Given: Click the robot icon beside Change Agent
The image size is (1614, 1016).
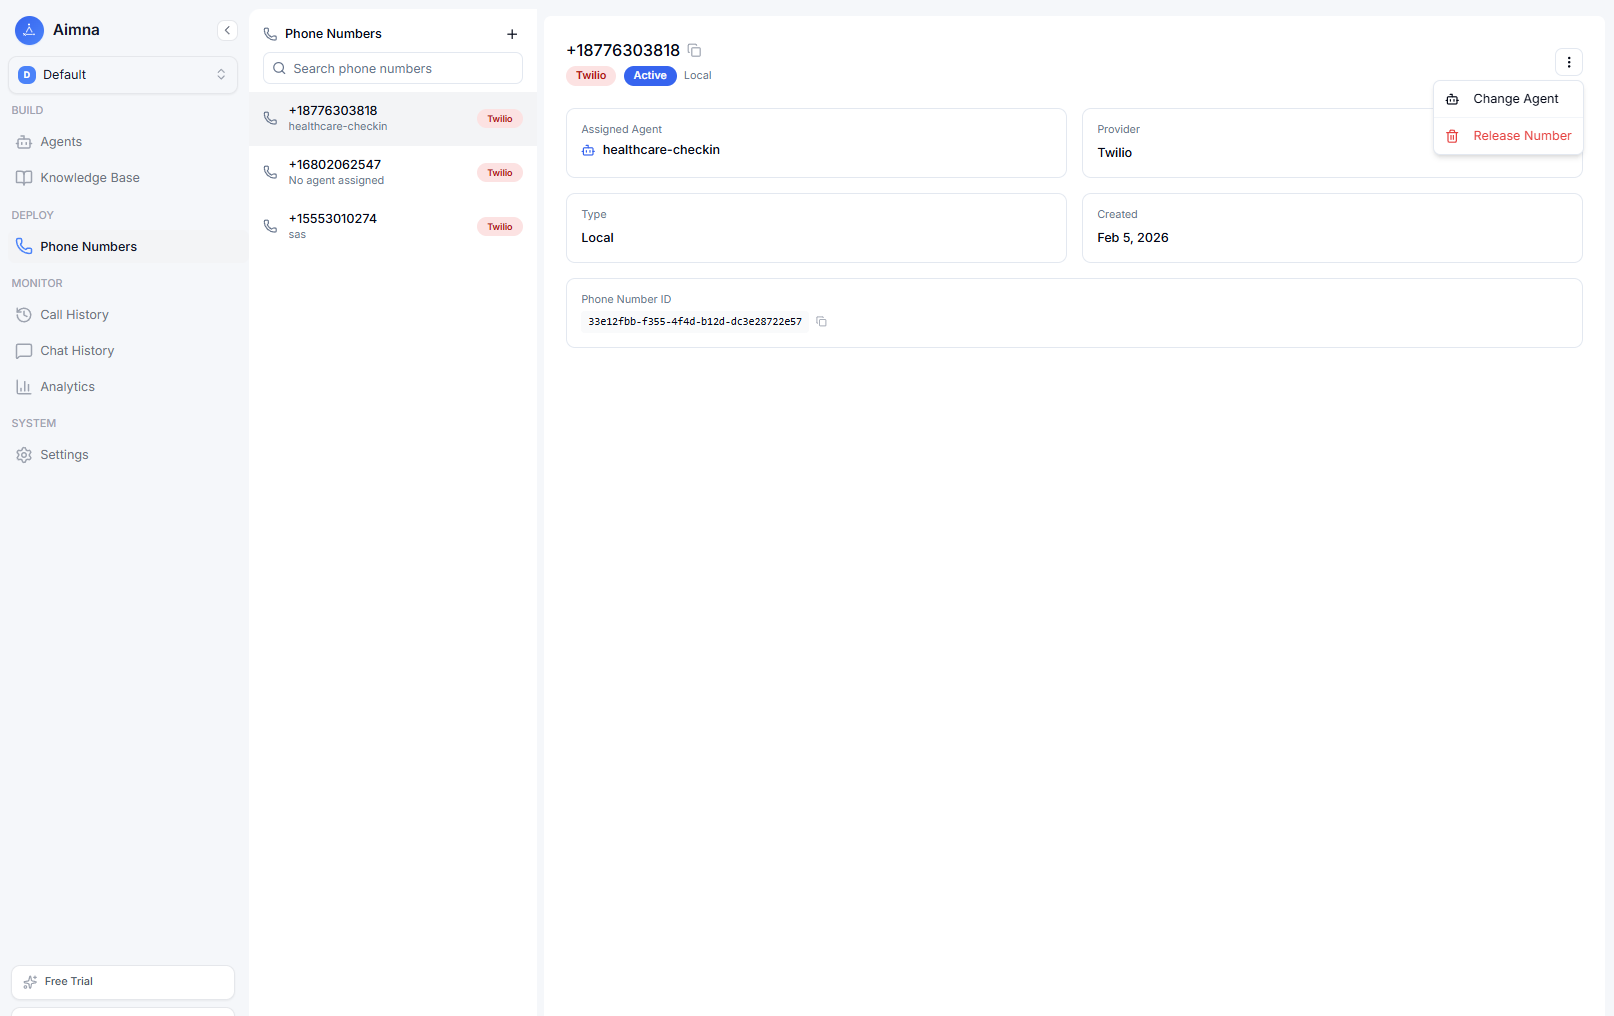Looking at the screenshot, I should pyautogui.click(x=1452, y=99).
